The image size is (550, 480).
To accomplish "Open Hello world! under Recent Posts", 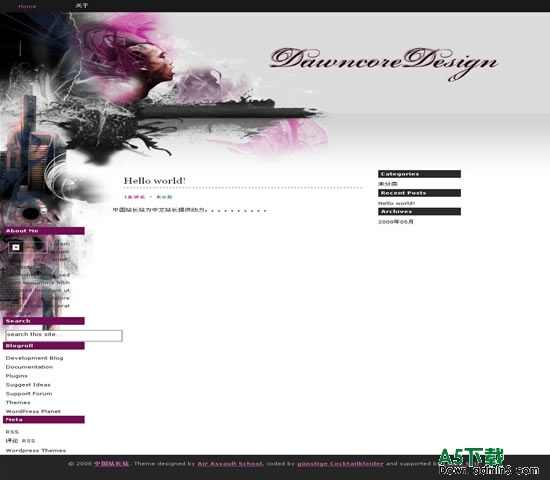I will tap(396, 203).
